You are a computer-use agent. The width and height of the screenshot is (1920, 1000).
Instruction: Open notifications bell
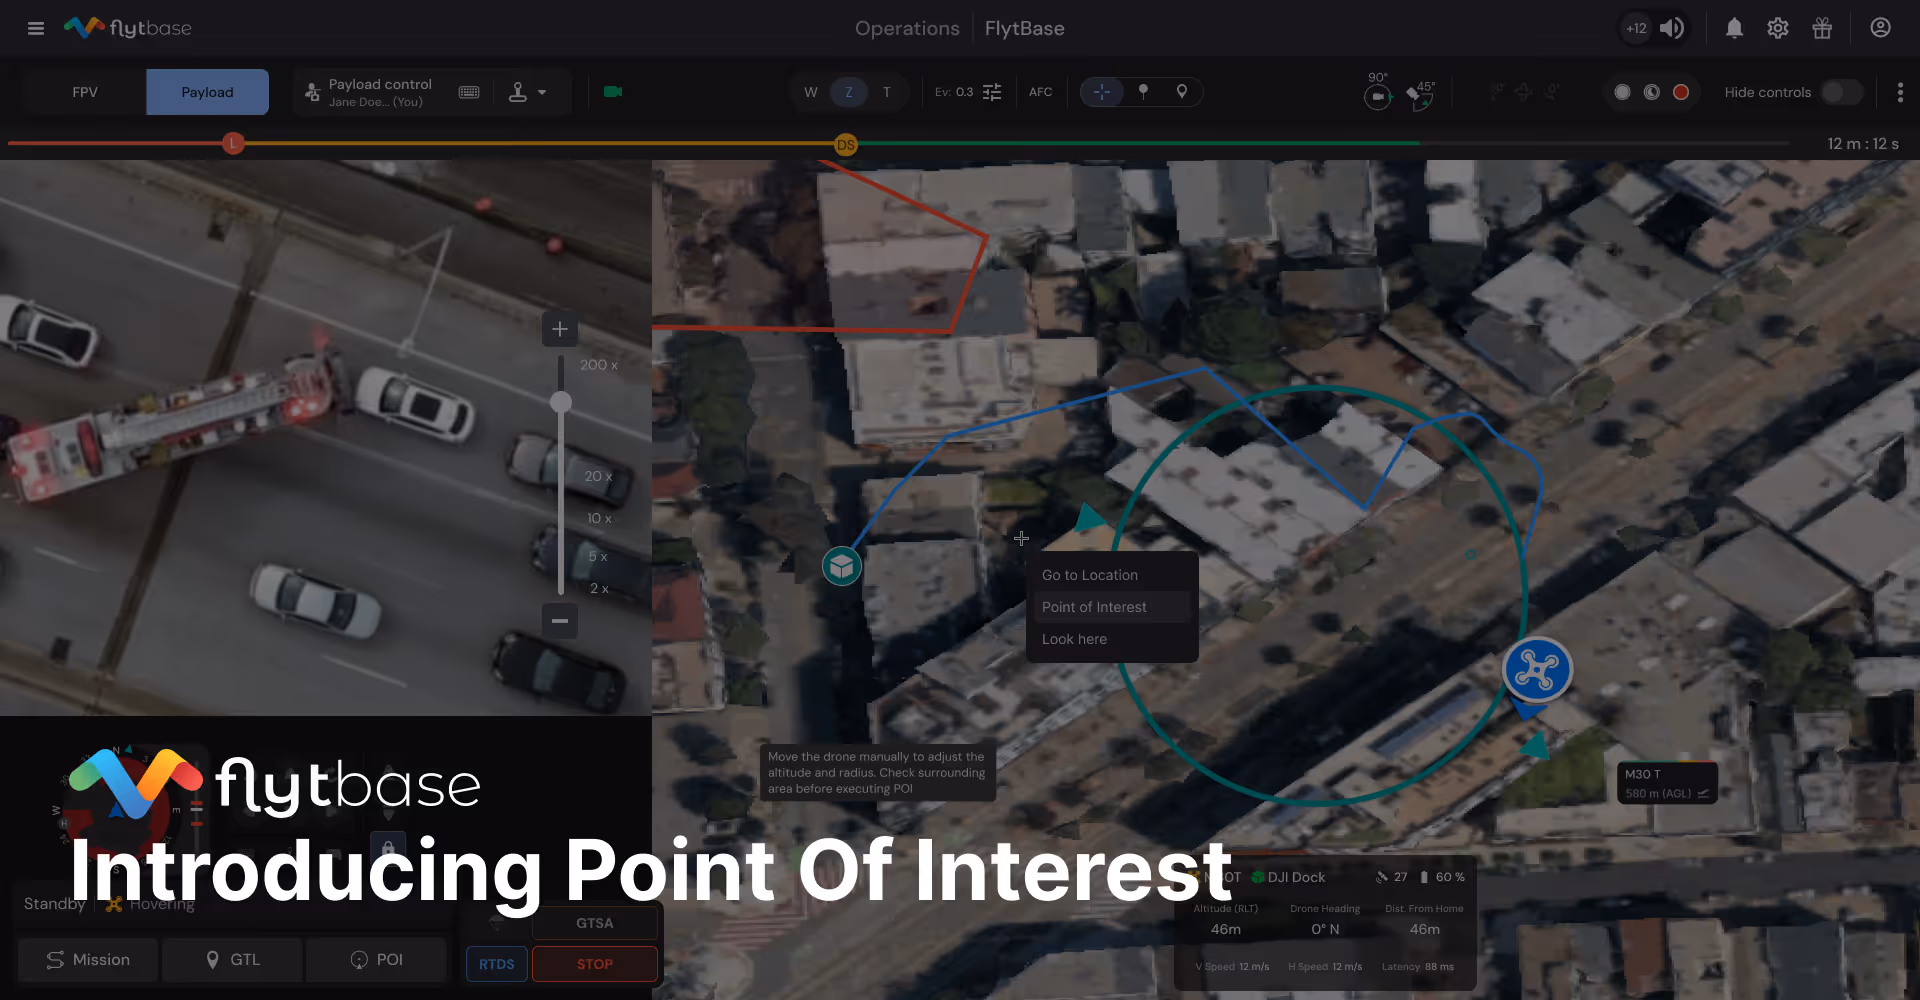1734,28
